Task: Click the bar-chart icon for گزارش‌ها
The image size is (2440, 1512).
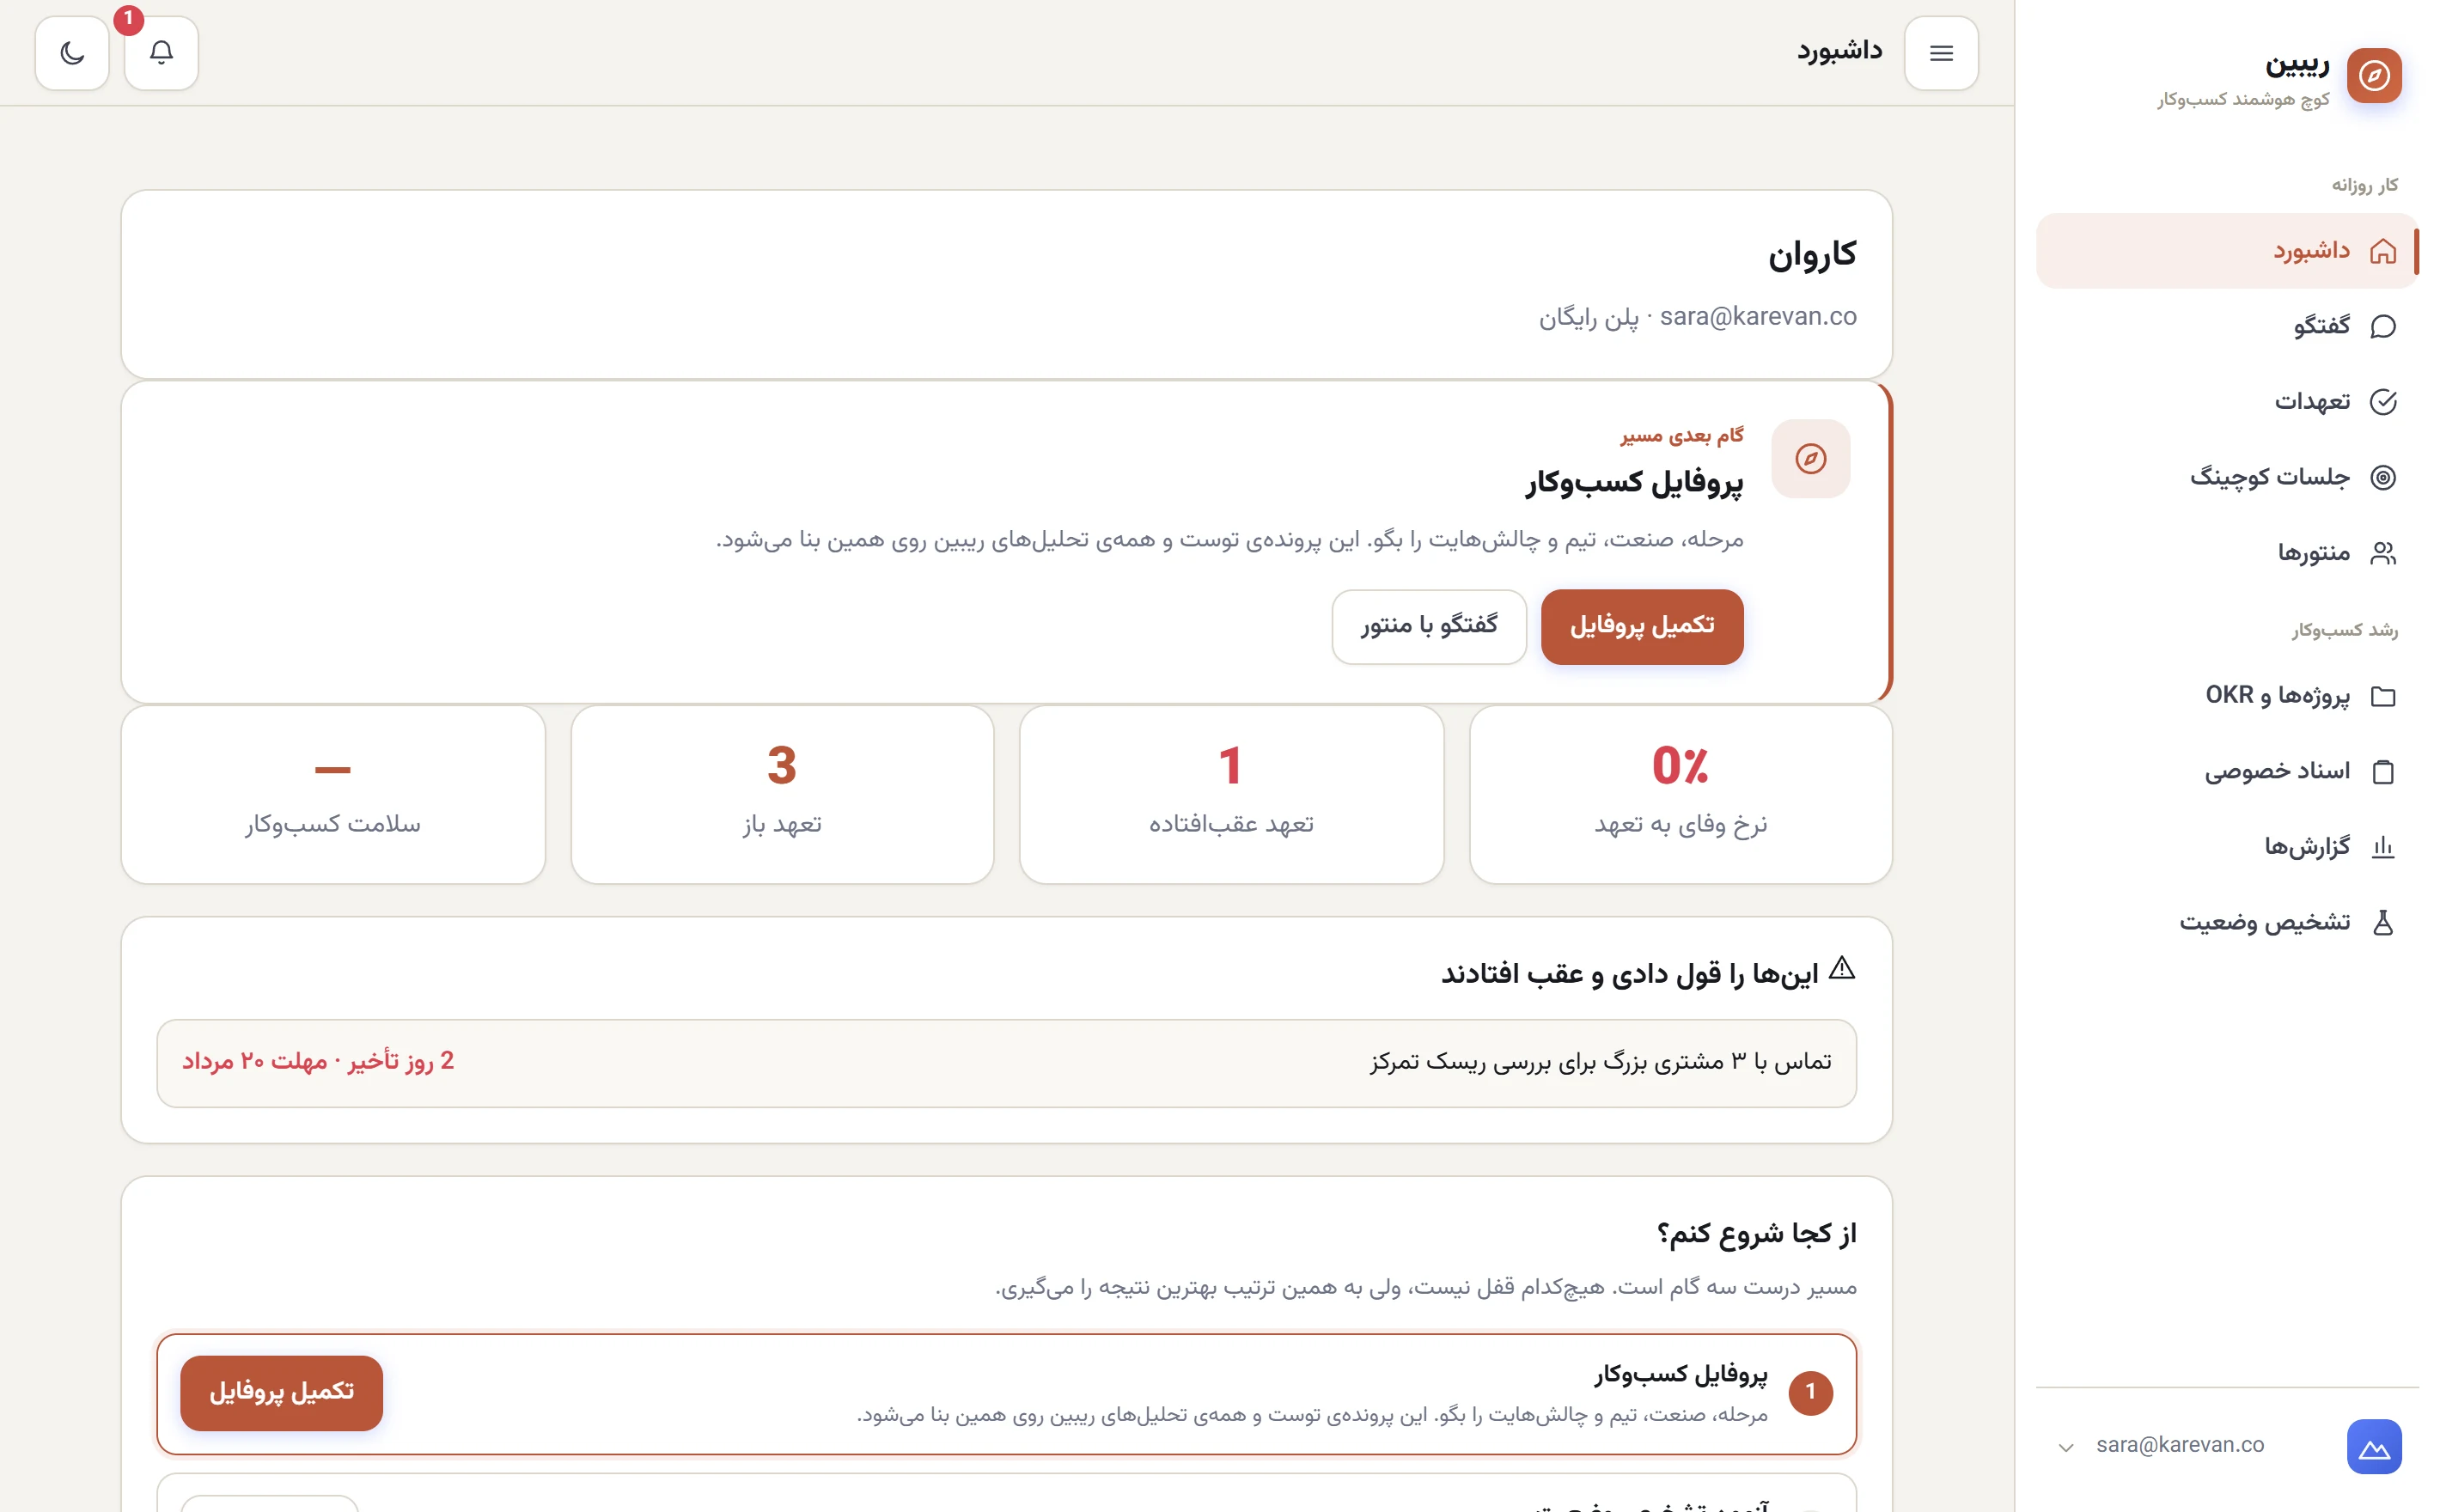Action: pos(2382,847)
